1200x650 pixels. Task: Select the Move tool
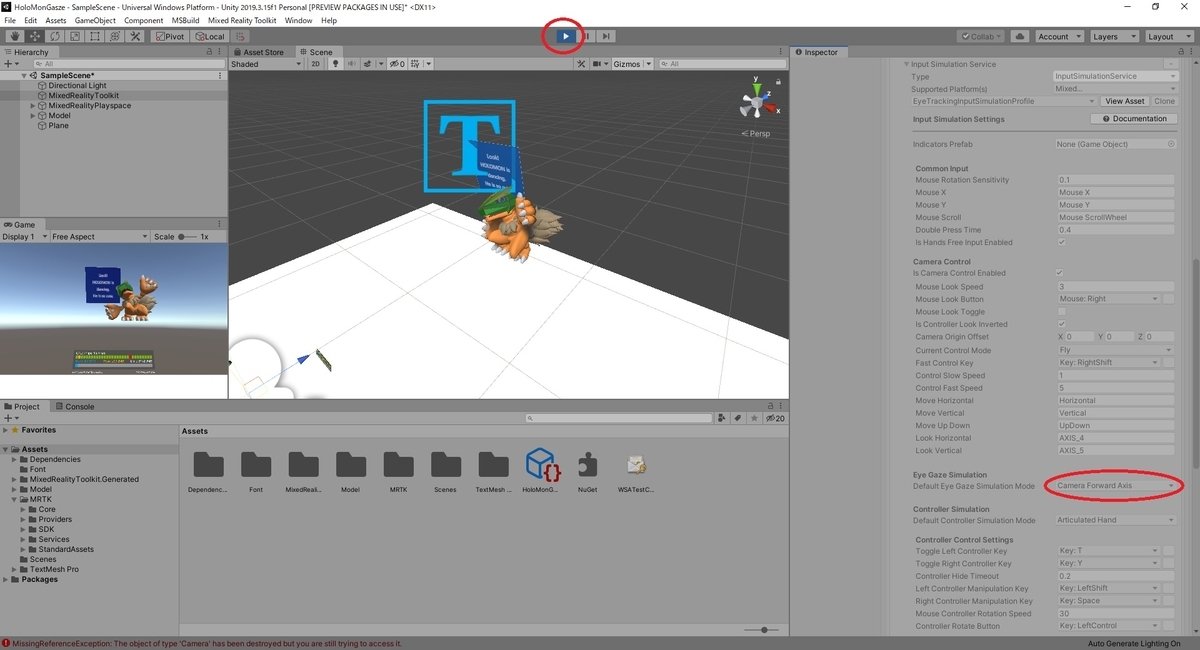(x=34, y=36)
